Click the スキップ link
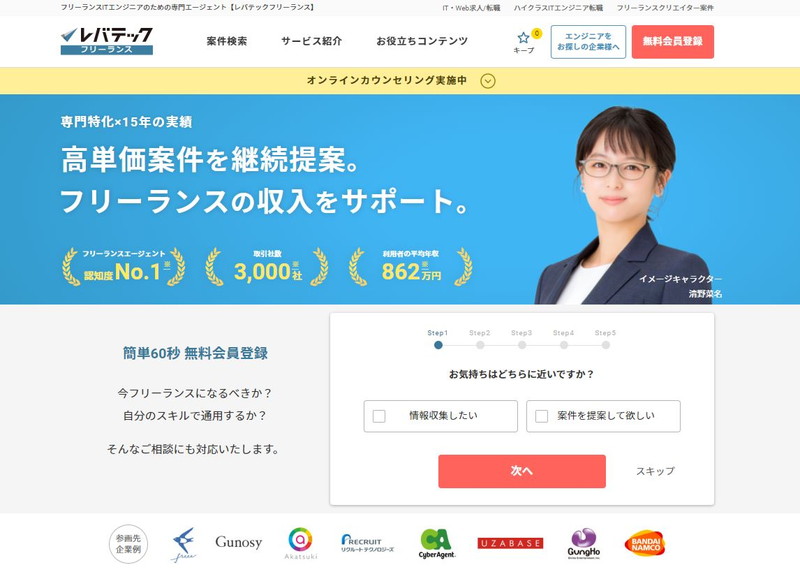 (655, 471)
